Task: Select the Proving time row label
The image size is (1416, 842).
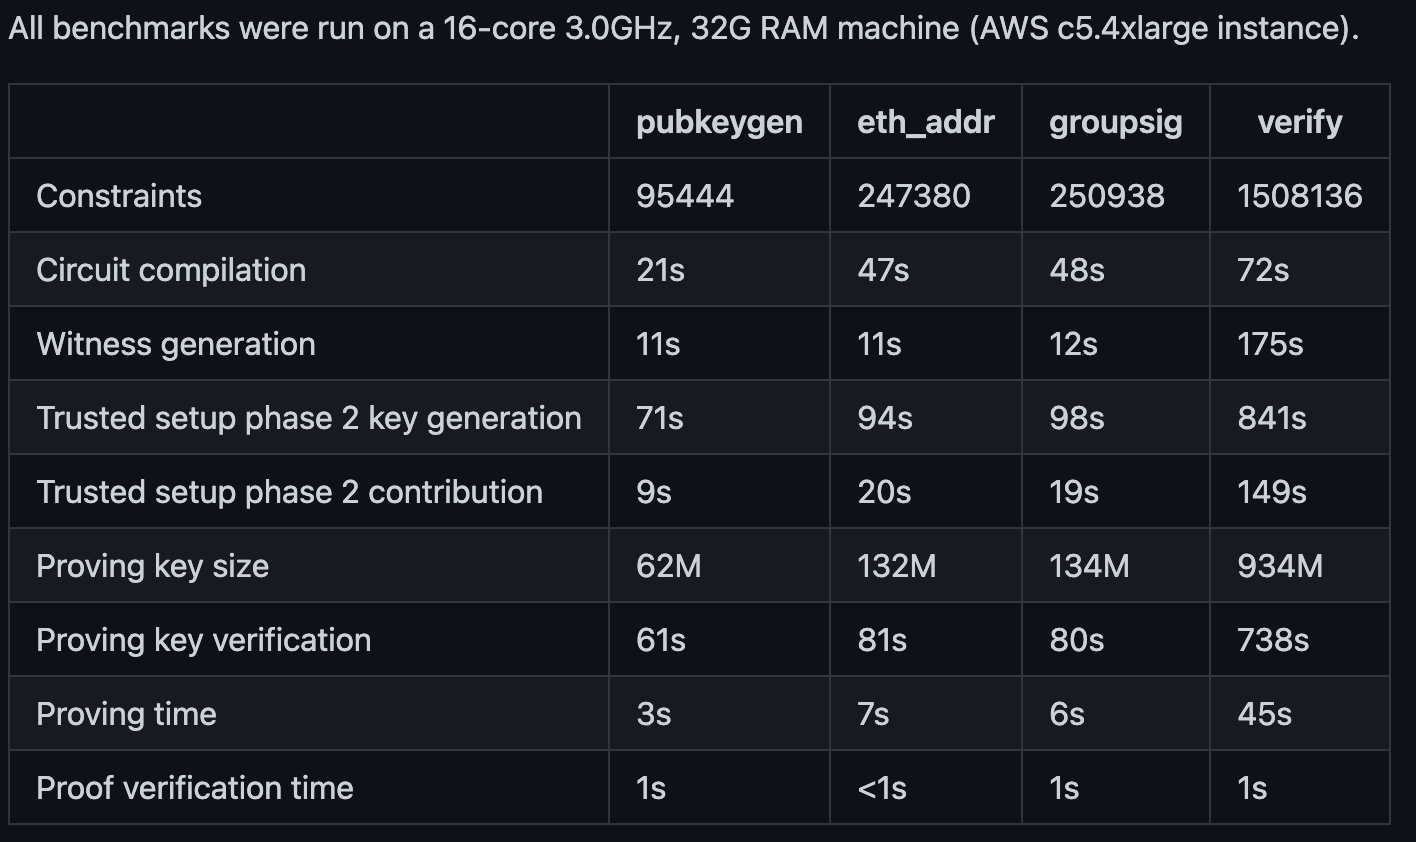Action: pyautogui.click(x=126, y=714)
